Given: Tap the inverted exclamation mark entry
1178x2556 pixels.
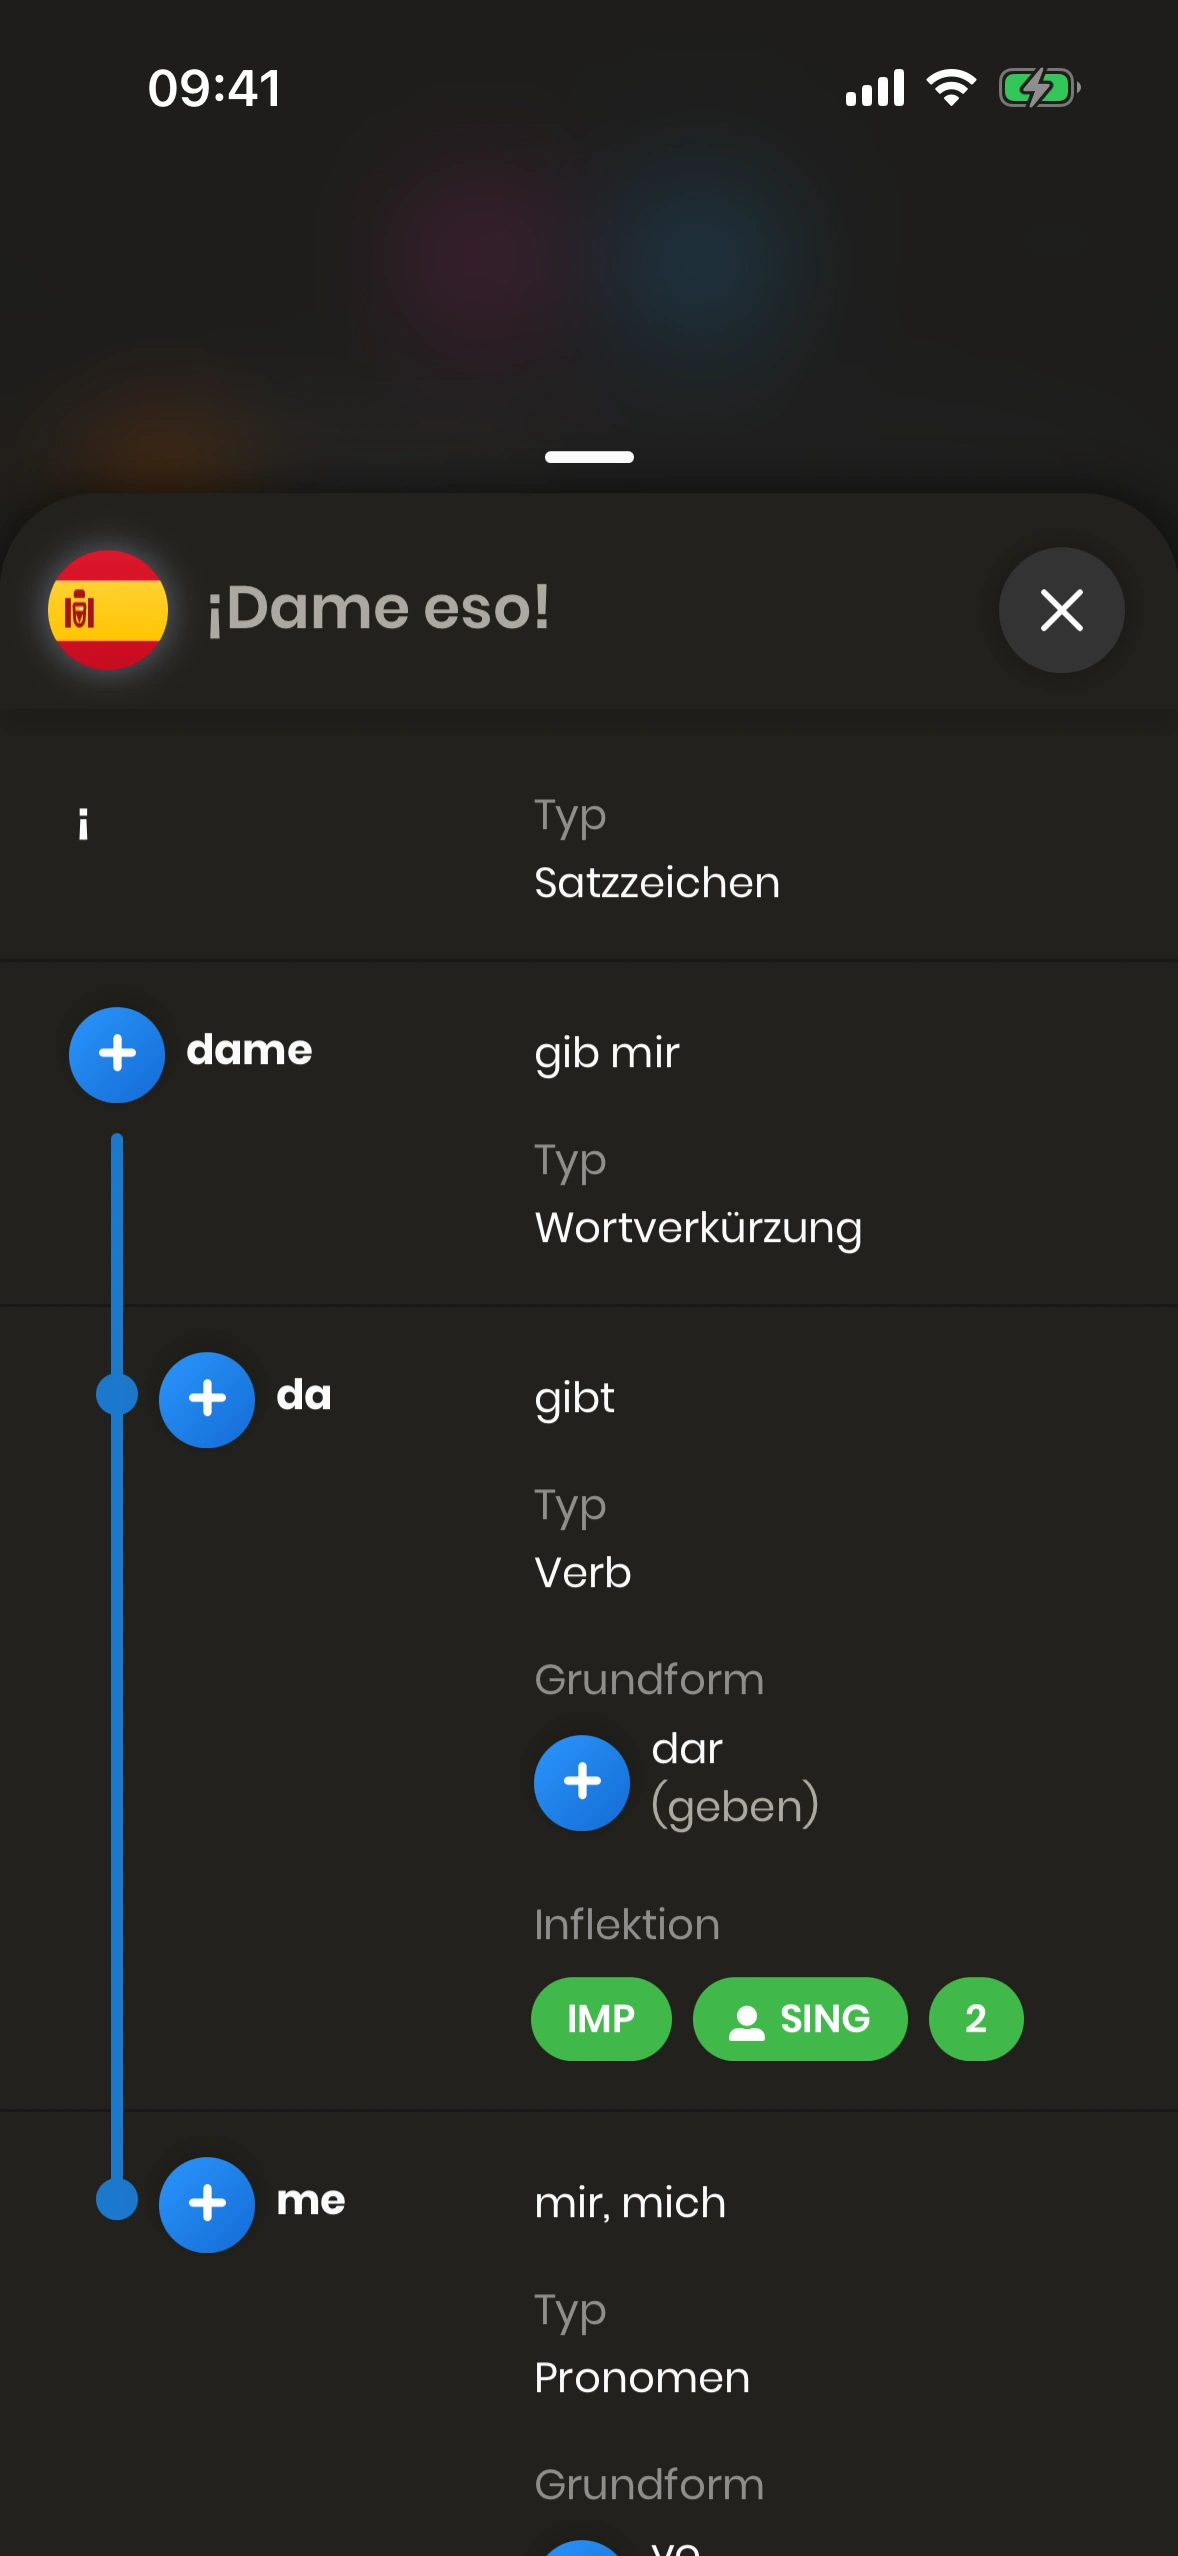Looking at the screenshot, I should pos(83,825).
